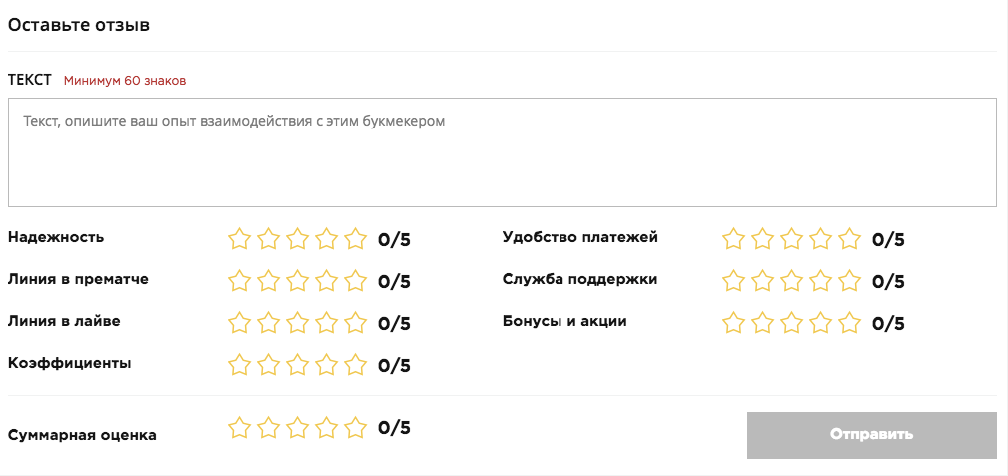Select the fourth star for Коэффициенты
Image resolution: width=1008 pixels, height=476 pixels.
pyautogui.click(x=326, y=365)
